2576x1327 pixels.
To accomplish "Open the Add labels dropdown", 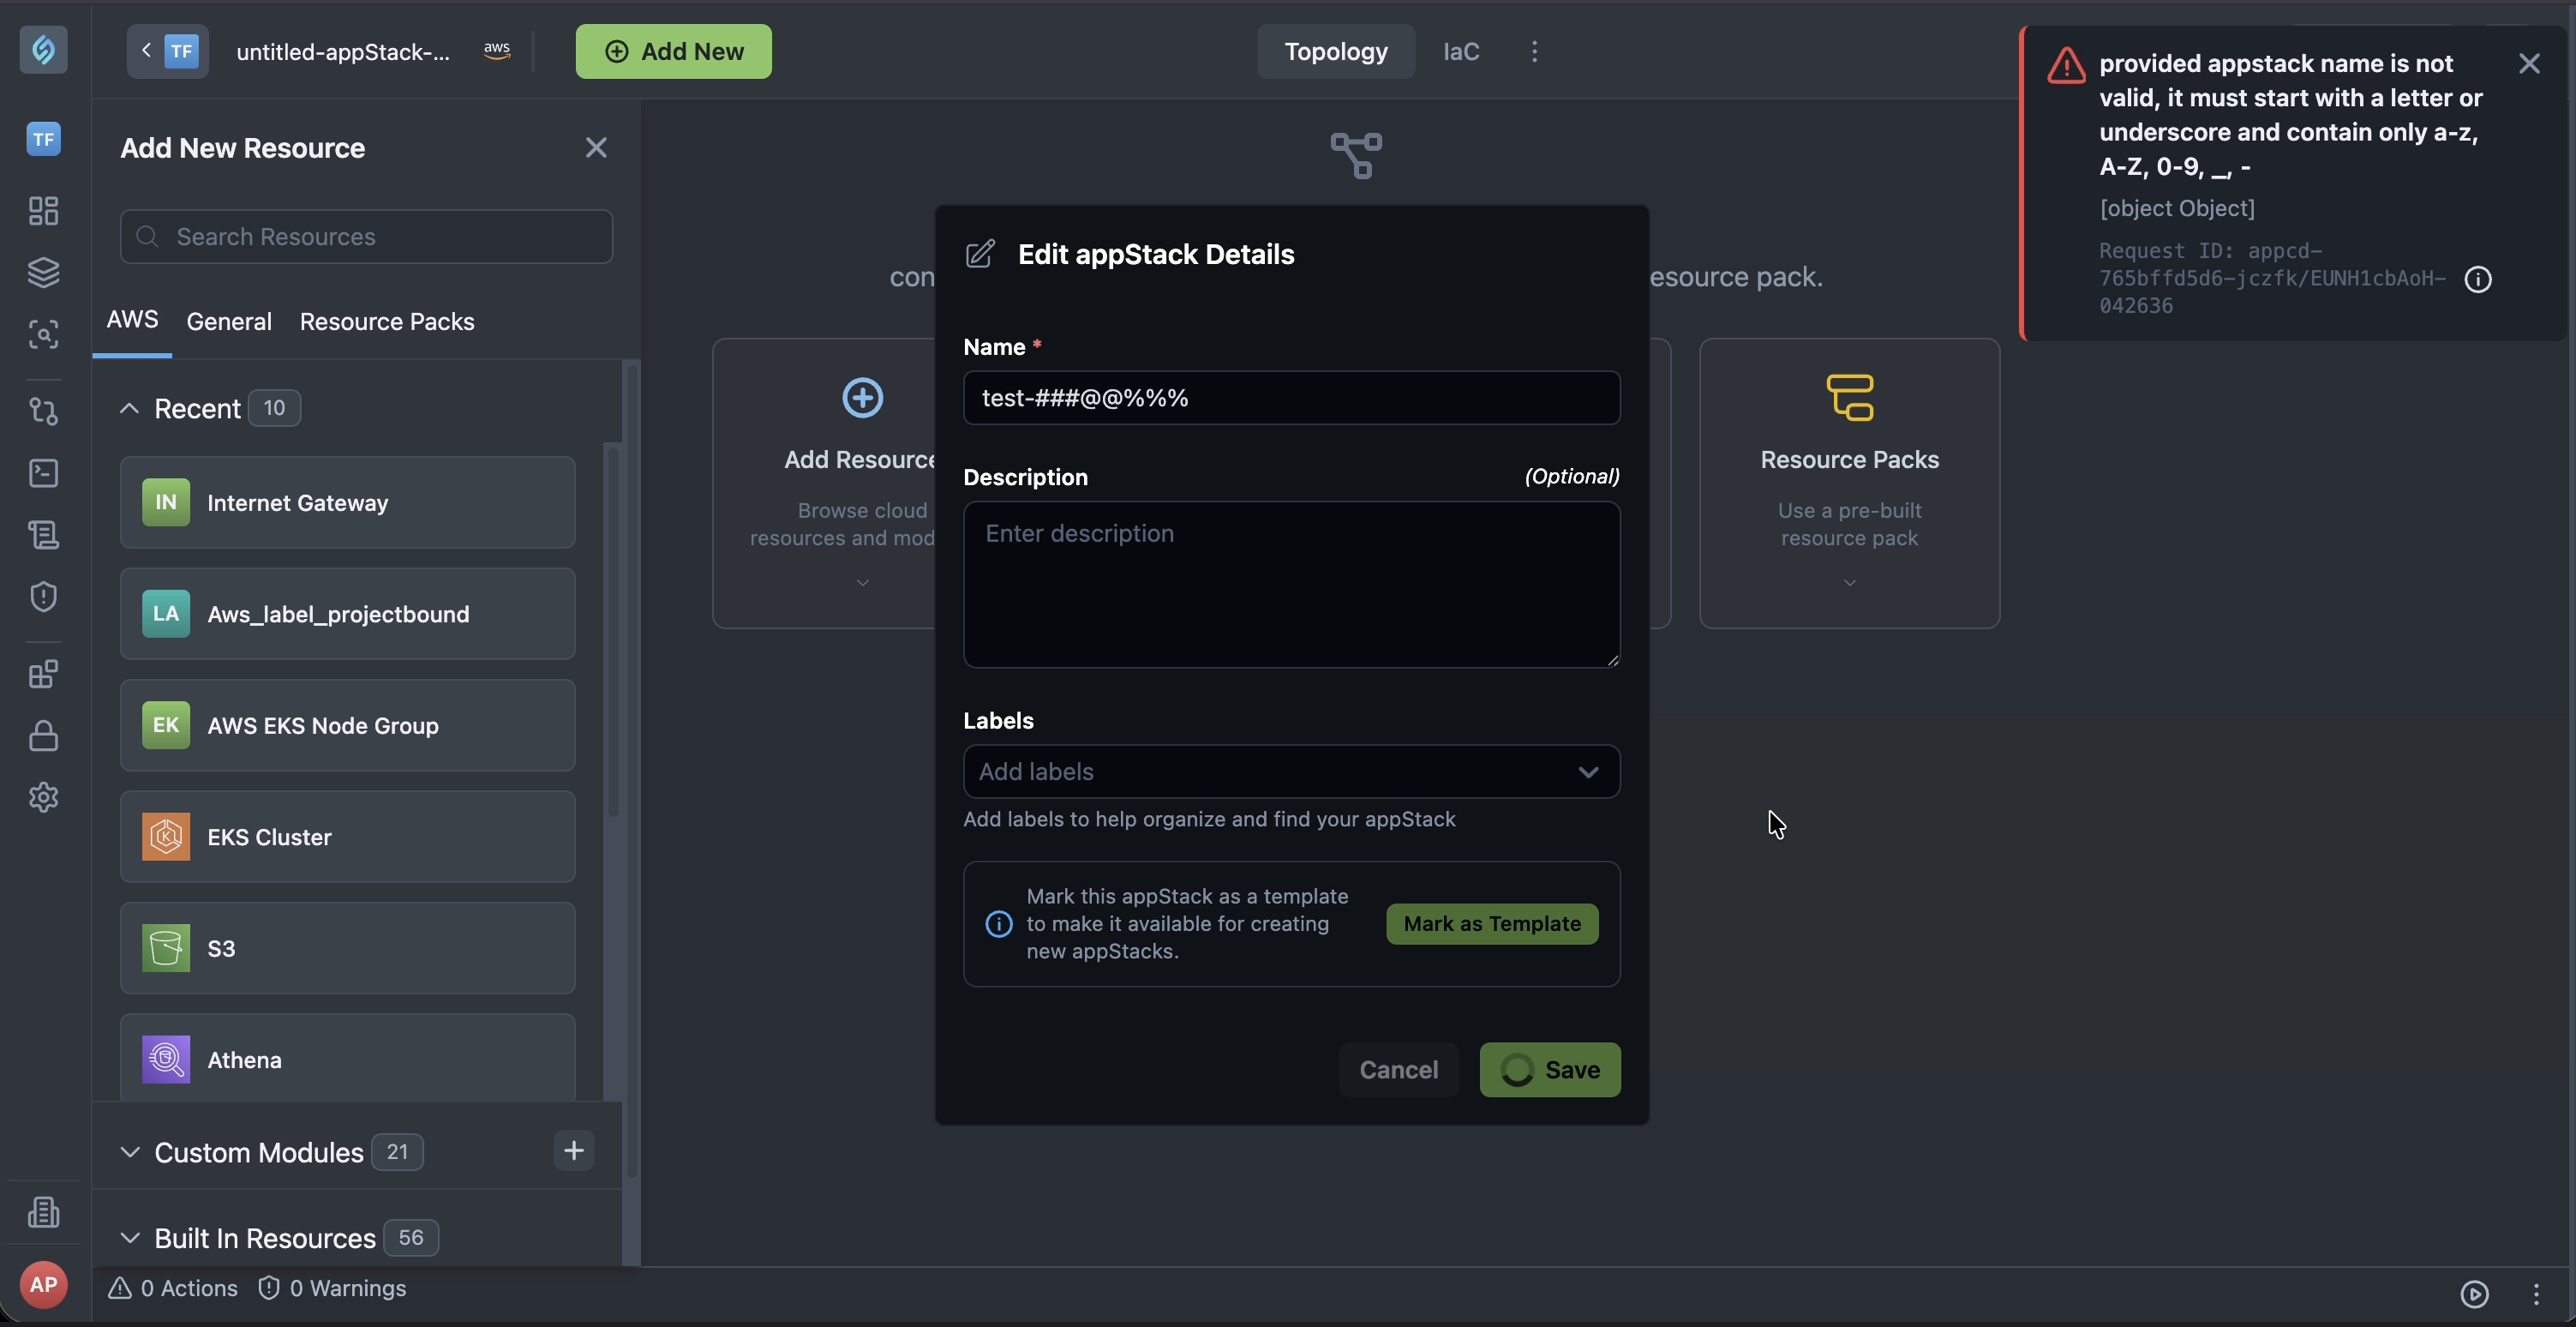I will (1291, 772).
